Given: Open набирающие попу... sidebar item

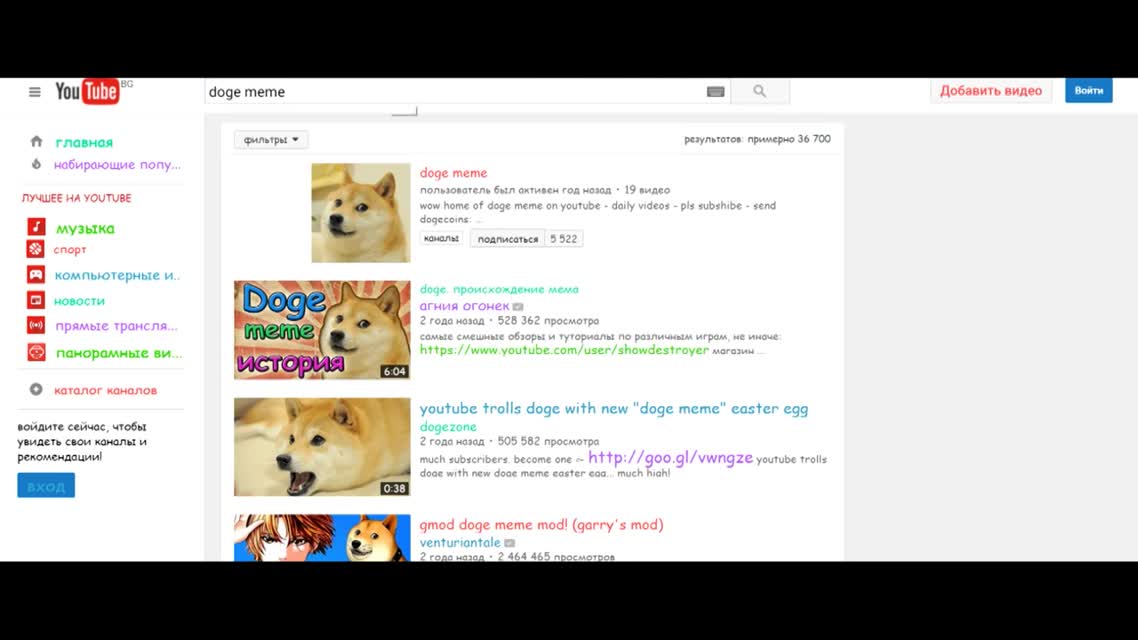Looking at the screenshot, I should 117,165.
